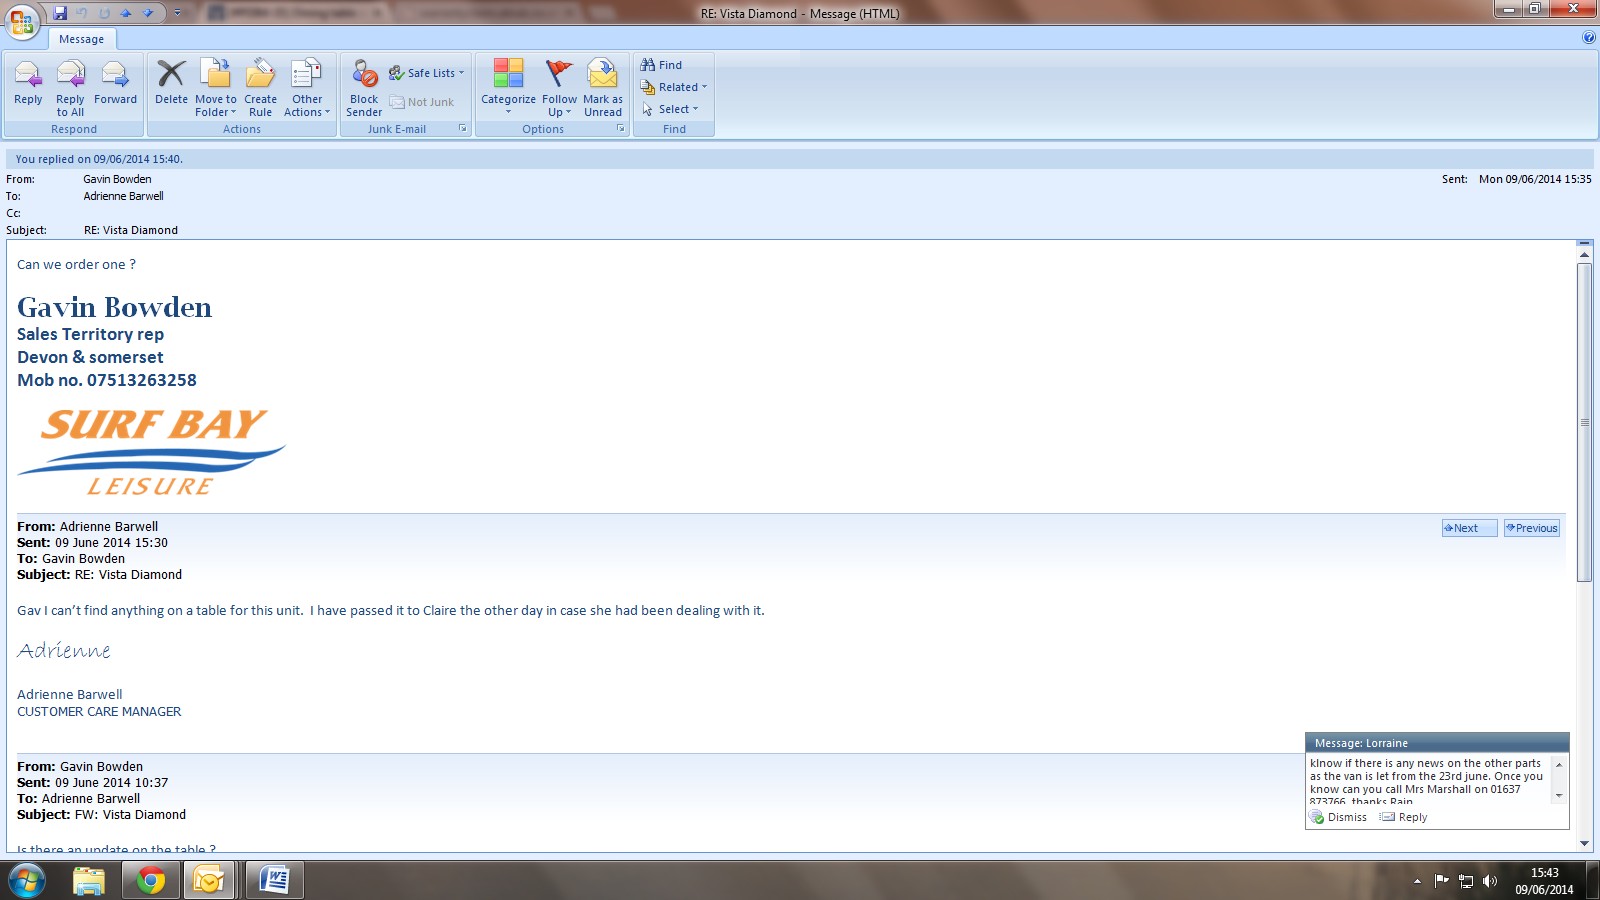Mark the message as Unread

(603, 84)
